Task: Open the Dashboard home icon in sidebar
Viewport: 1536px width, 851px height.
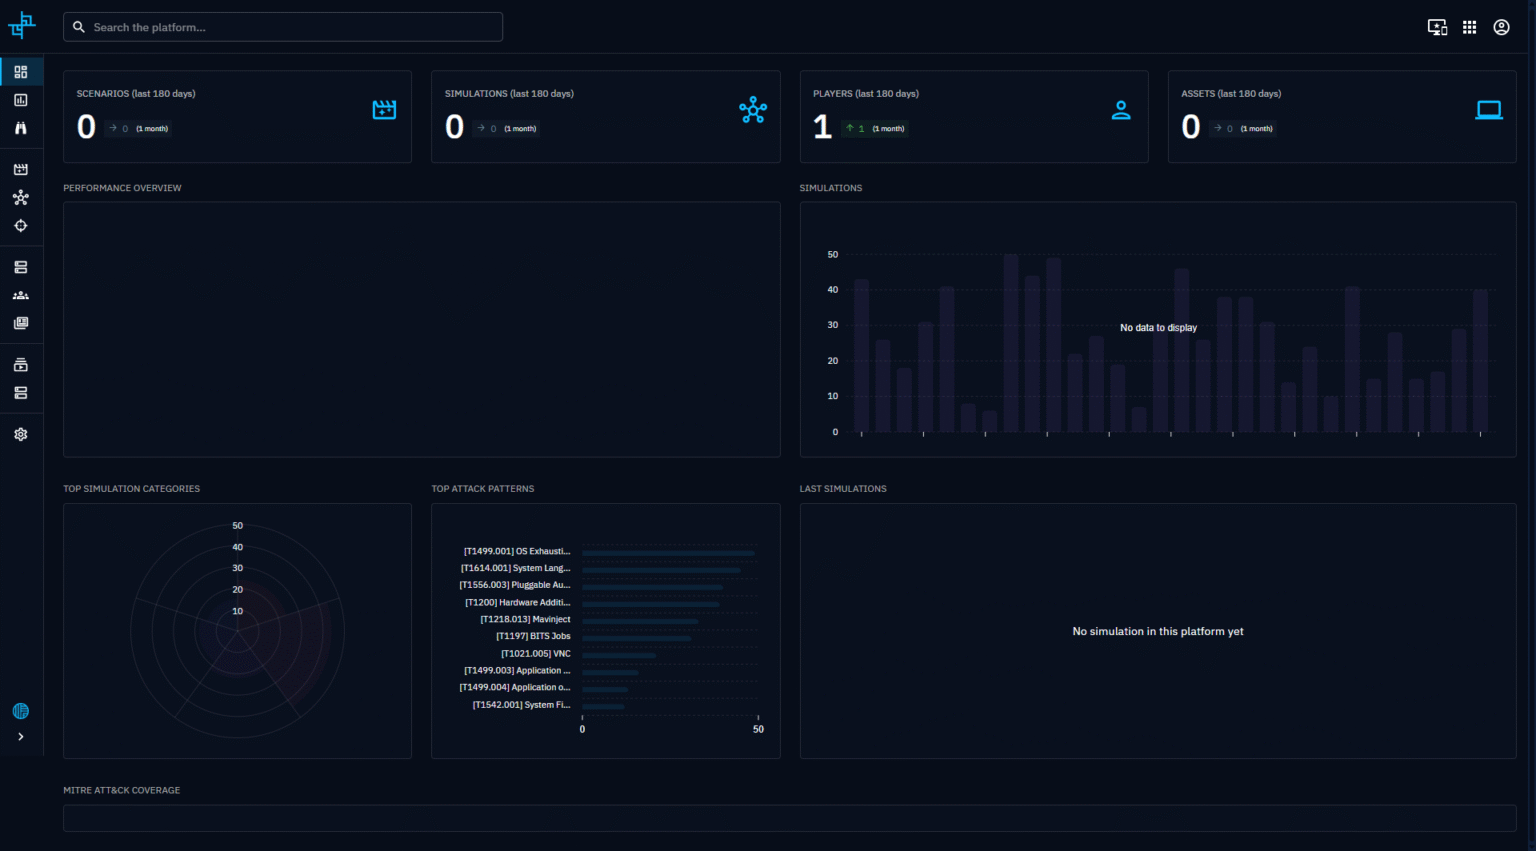Action: point(21,72)
